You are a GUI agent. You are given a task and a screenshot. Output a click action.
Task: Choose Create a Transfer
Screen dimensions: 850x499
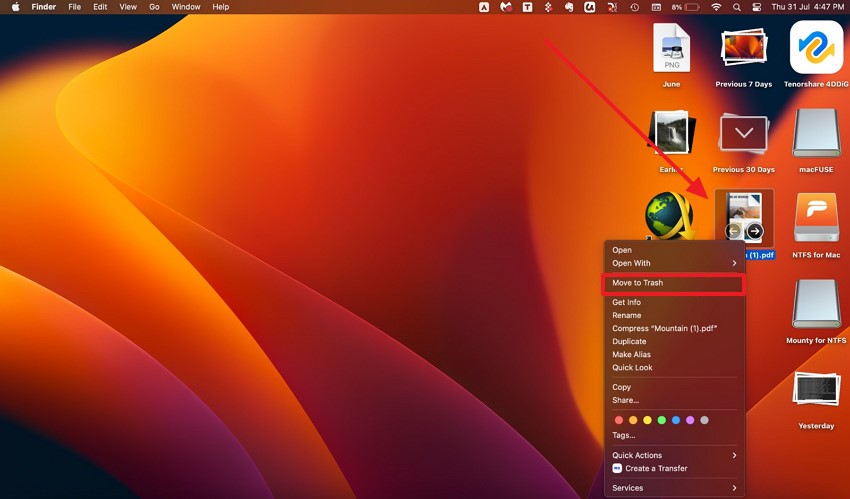tap(674, 469)
